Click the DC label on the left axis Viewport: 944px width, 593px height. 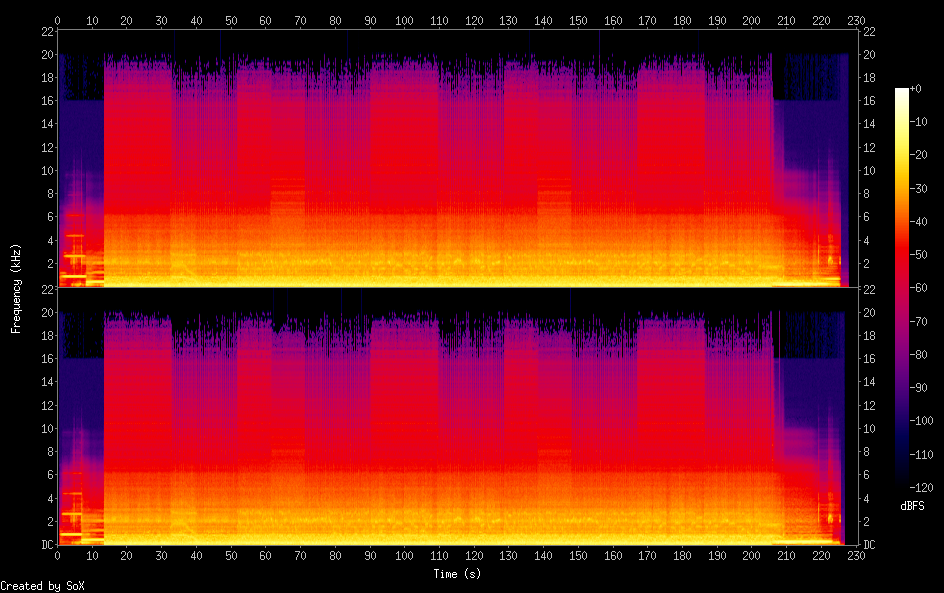pos(45,545)
